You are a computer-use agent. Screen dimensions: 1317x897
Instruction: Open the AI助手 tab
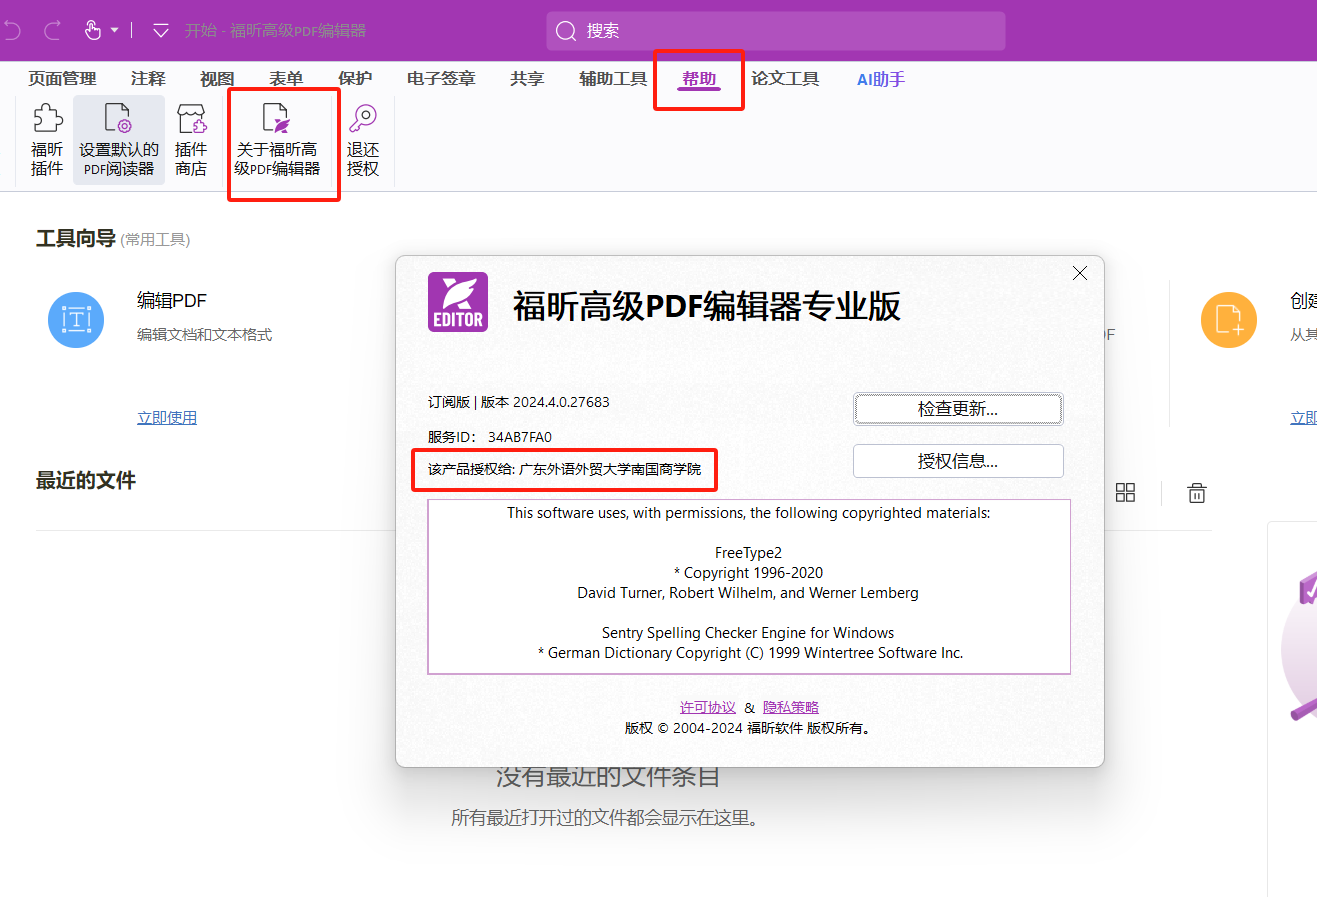(879, 78)
